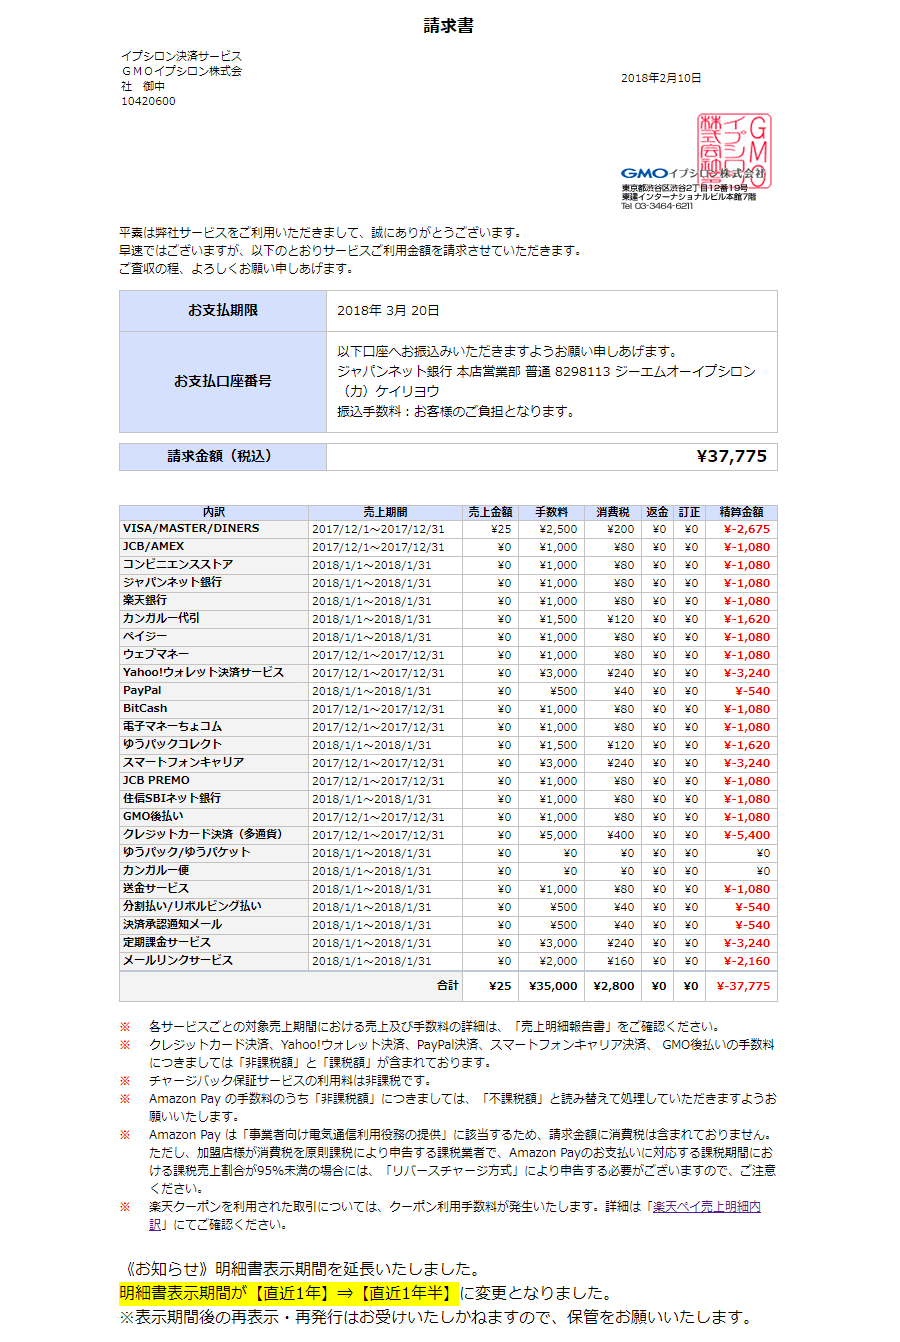Select the スマートフォンキャリア row label
Image resolution: width=900 pixels, height=1342 pixels.
(x=184, y=762)
